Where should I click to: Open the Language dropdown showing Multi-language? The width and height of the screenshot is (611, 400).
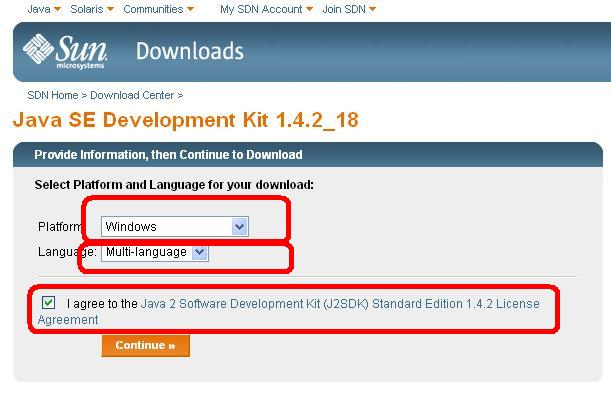[155, 252]
